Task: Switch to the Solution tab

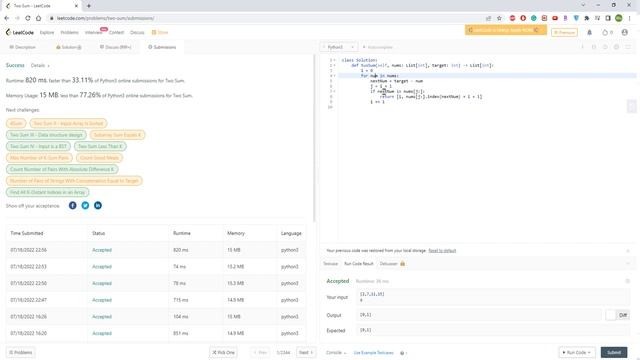Action: pos(69,47)
